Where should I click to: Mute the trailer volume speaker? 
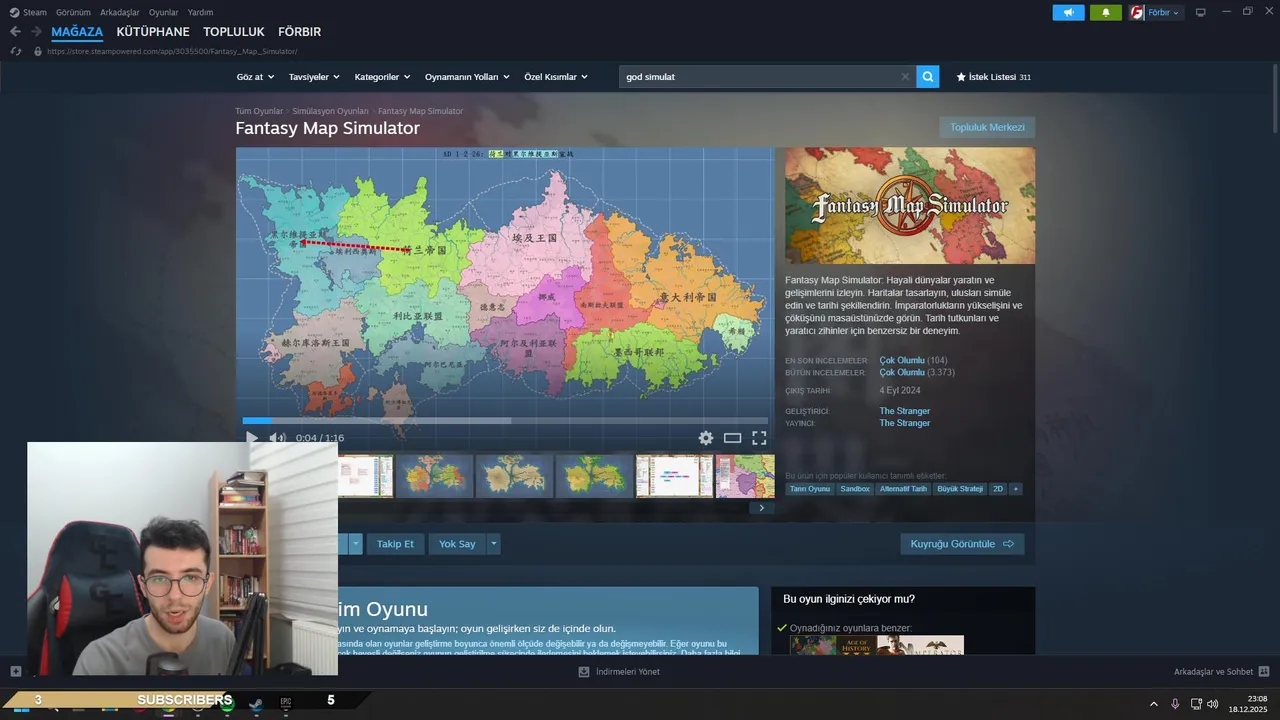277,438
